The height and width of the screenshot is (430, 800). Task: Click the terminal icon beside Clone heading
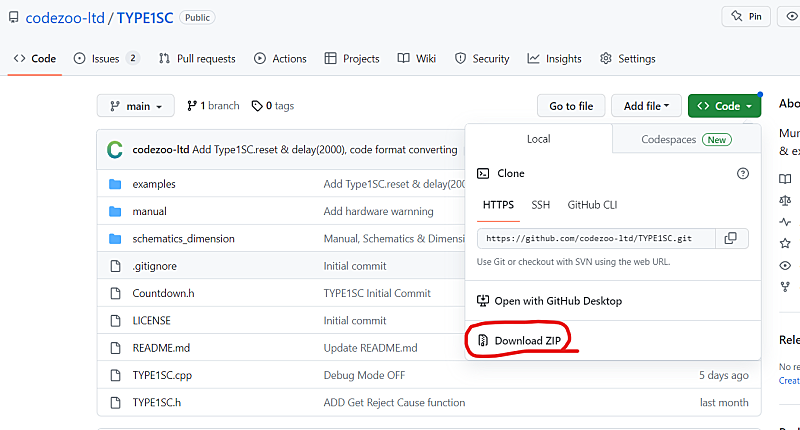(x=483, y=173)
